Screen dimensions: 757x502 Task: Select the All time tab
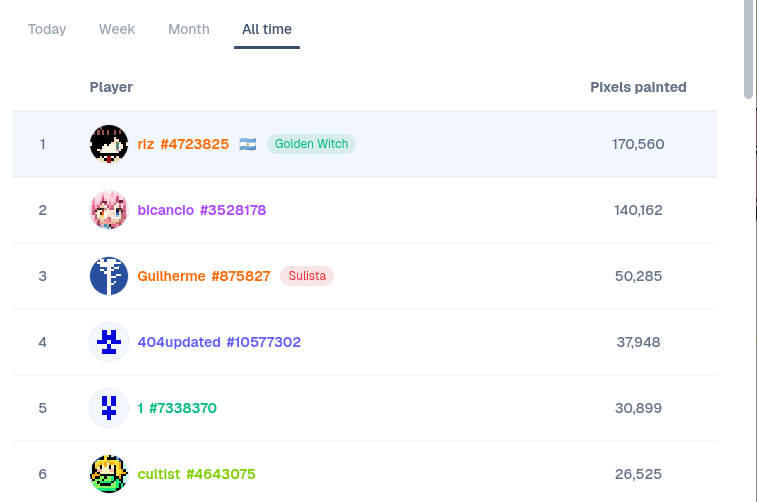click(267, 29)
